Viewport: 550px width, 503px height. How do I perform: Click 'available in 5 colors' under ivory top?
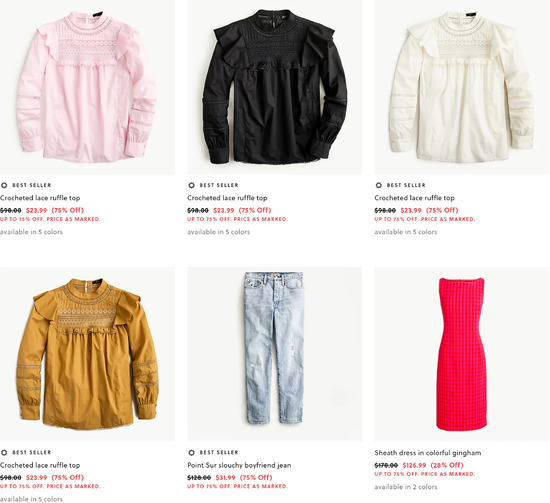point(406,232)
